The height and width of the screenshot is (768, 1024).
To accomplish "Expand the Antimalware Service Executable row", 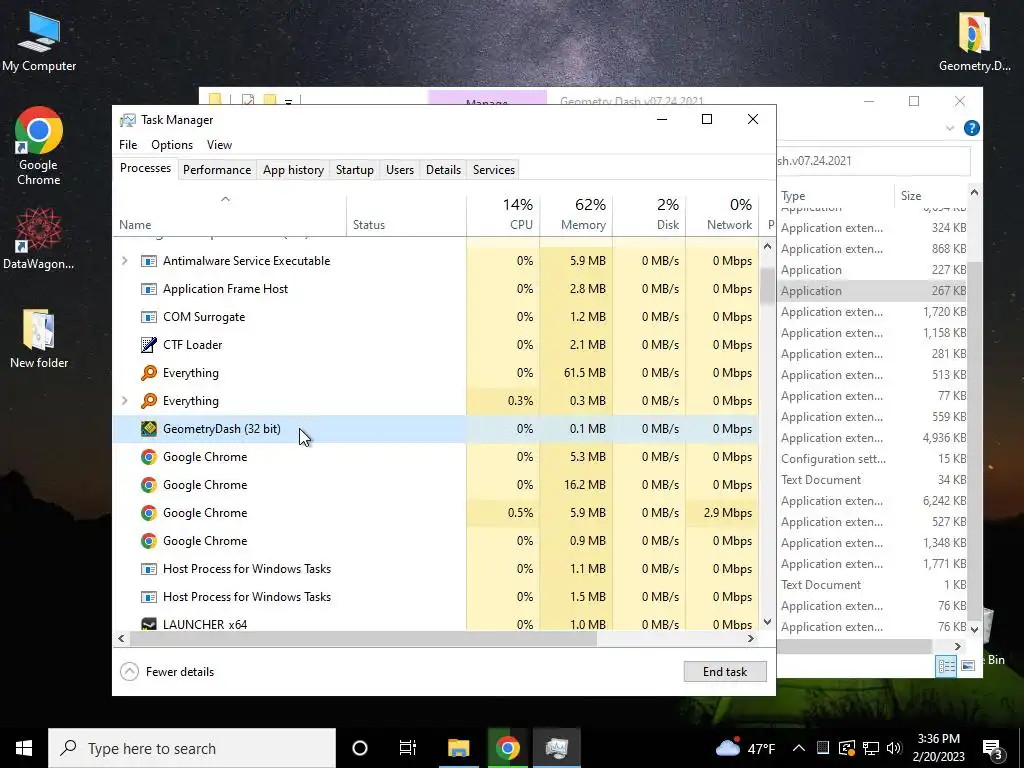I will 125,261.
